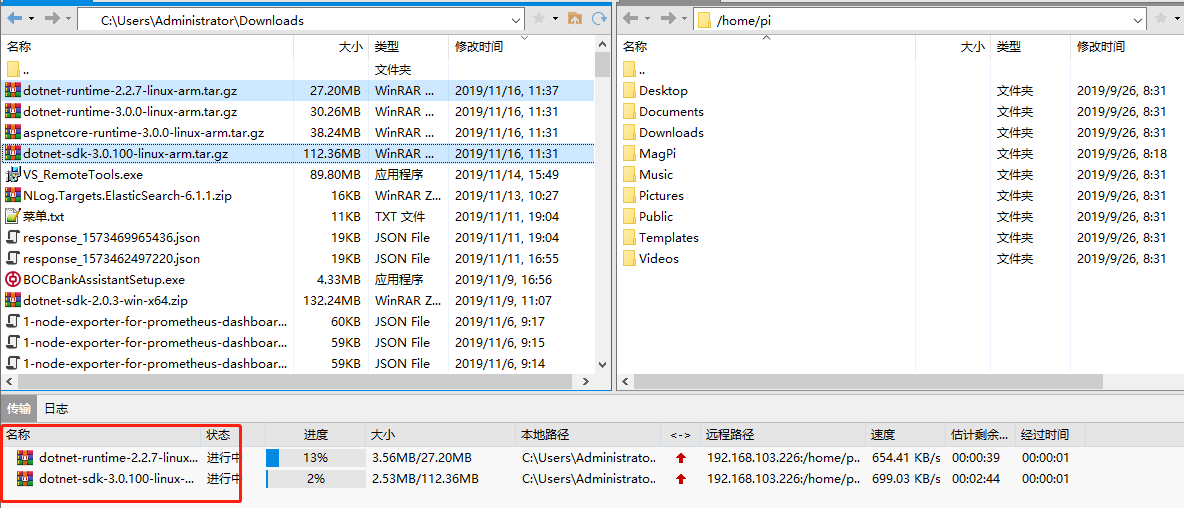Go back in the local pane
1184x508 pixels.
14,19
